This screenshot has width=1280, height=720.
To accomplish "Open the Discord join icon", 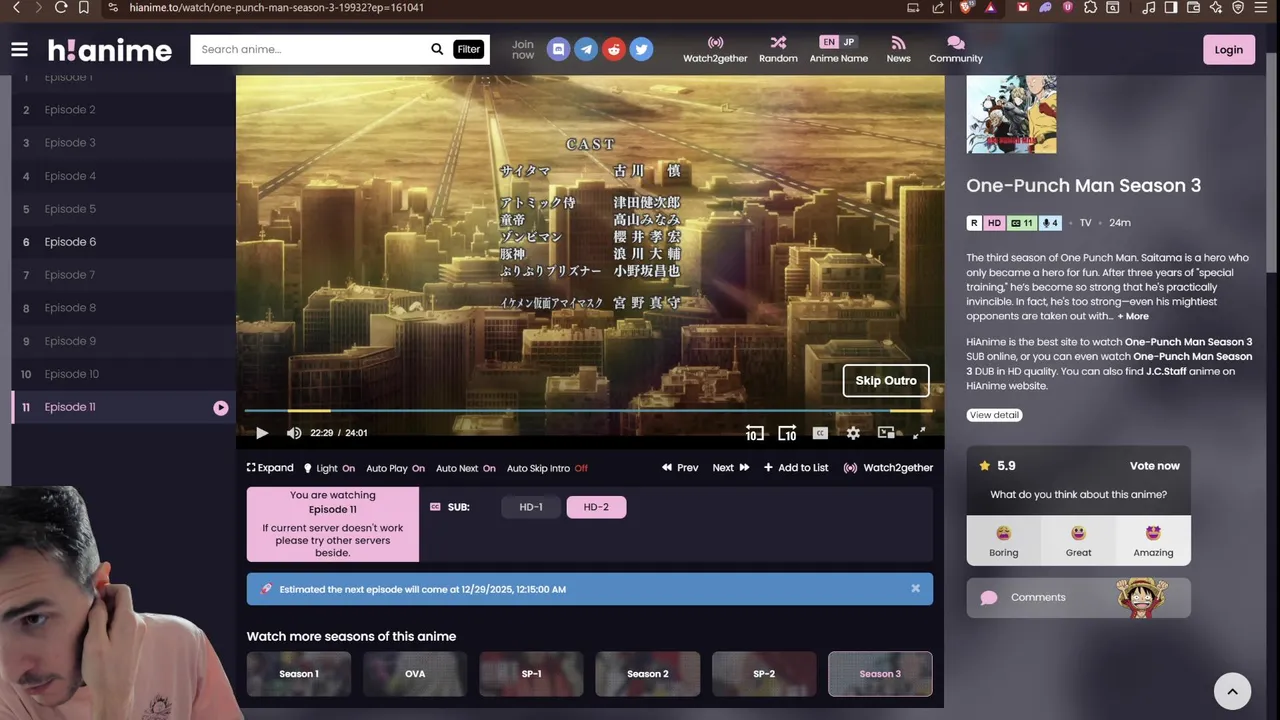I will coord(559,49).
